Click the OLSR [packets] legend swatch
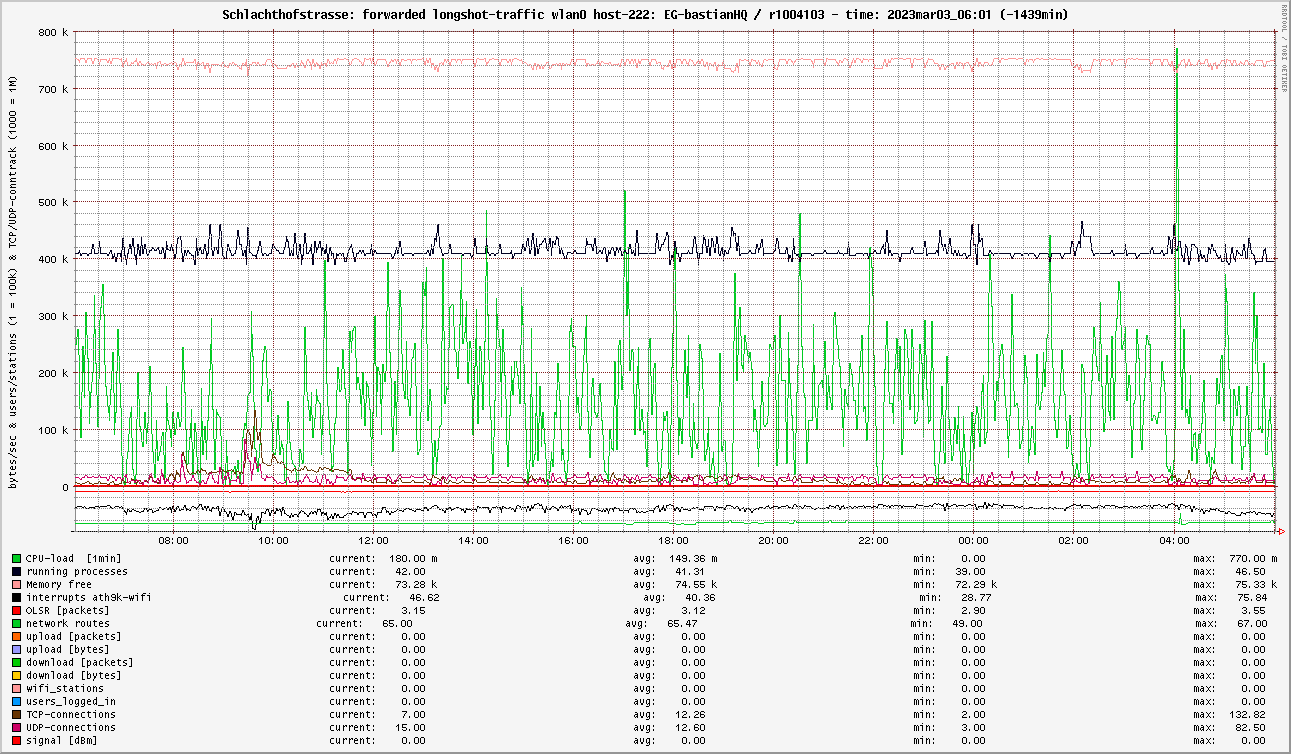 point(17,610)
